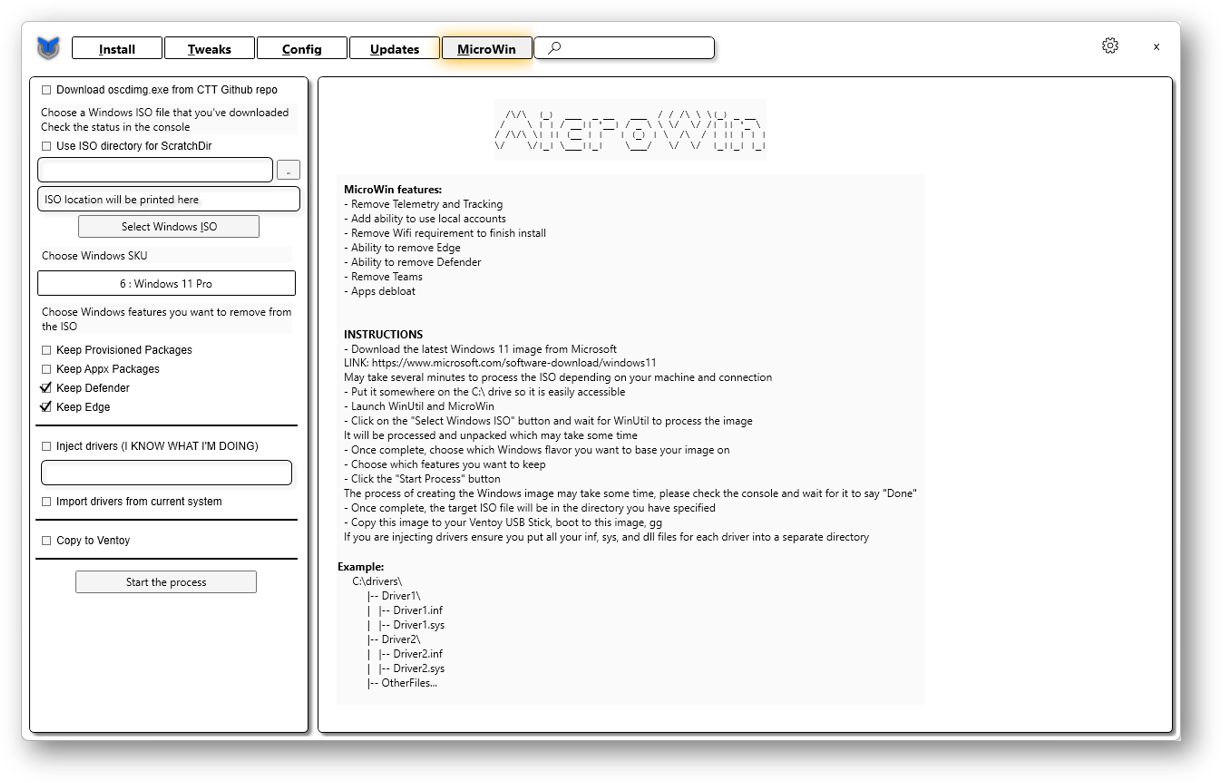Click the WinUtil owl logo icon
Screen dimensions: 1223x783
[48, 47]
